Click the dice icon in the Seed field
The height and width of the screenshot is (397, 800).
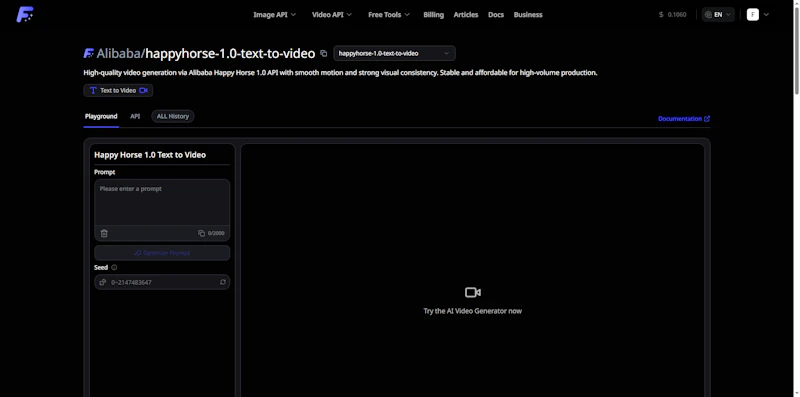[103, 282]
